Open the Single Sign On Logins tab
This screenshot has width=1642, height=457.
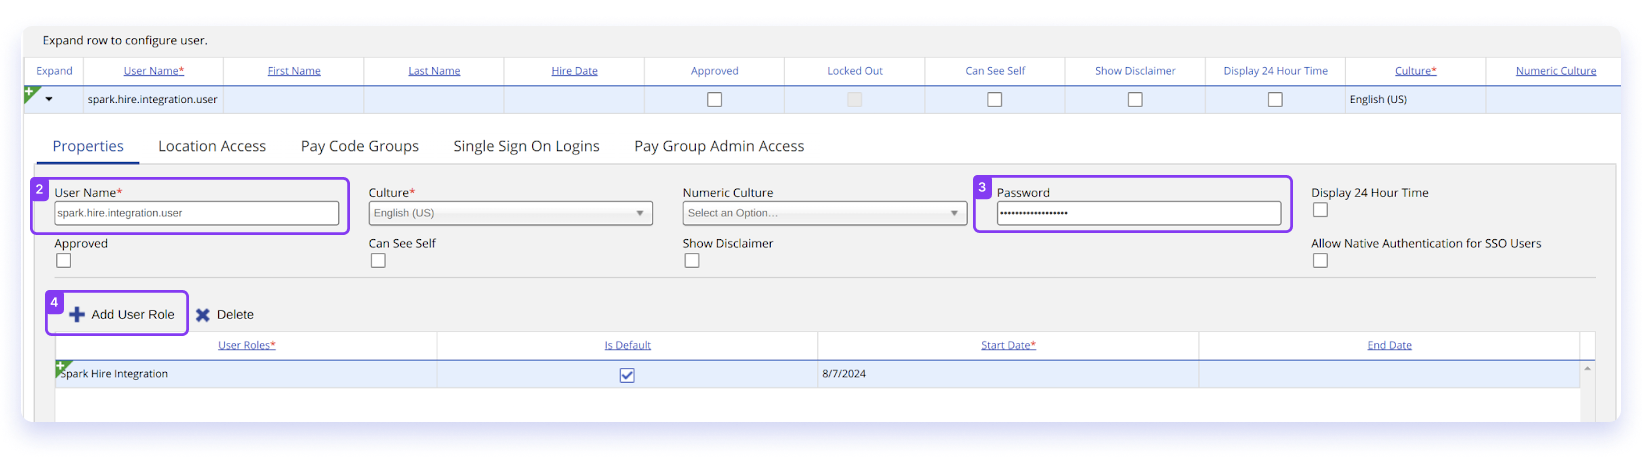pos(526,146)
